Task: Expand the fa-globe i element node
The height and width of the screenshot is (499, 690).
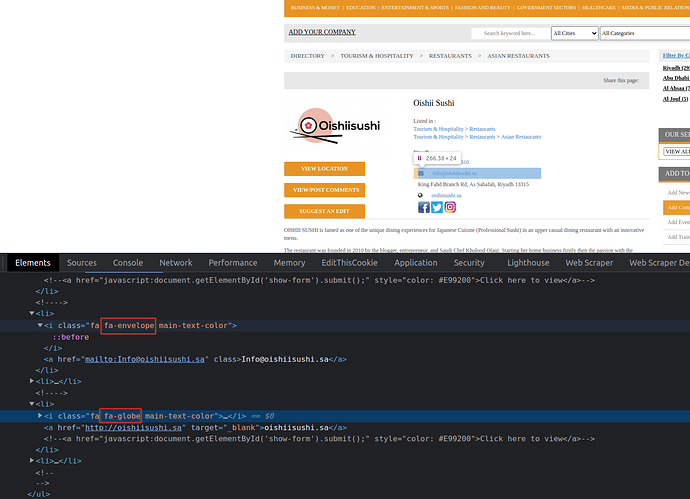Action: [x=41, y=415]
